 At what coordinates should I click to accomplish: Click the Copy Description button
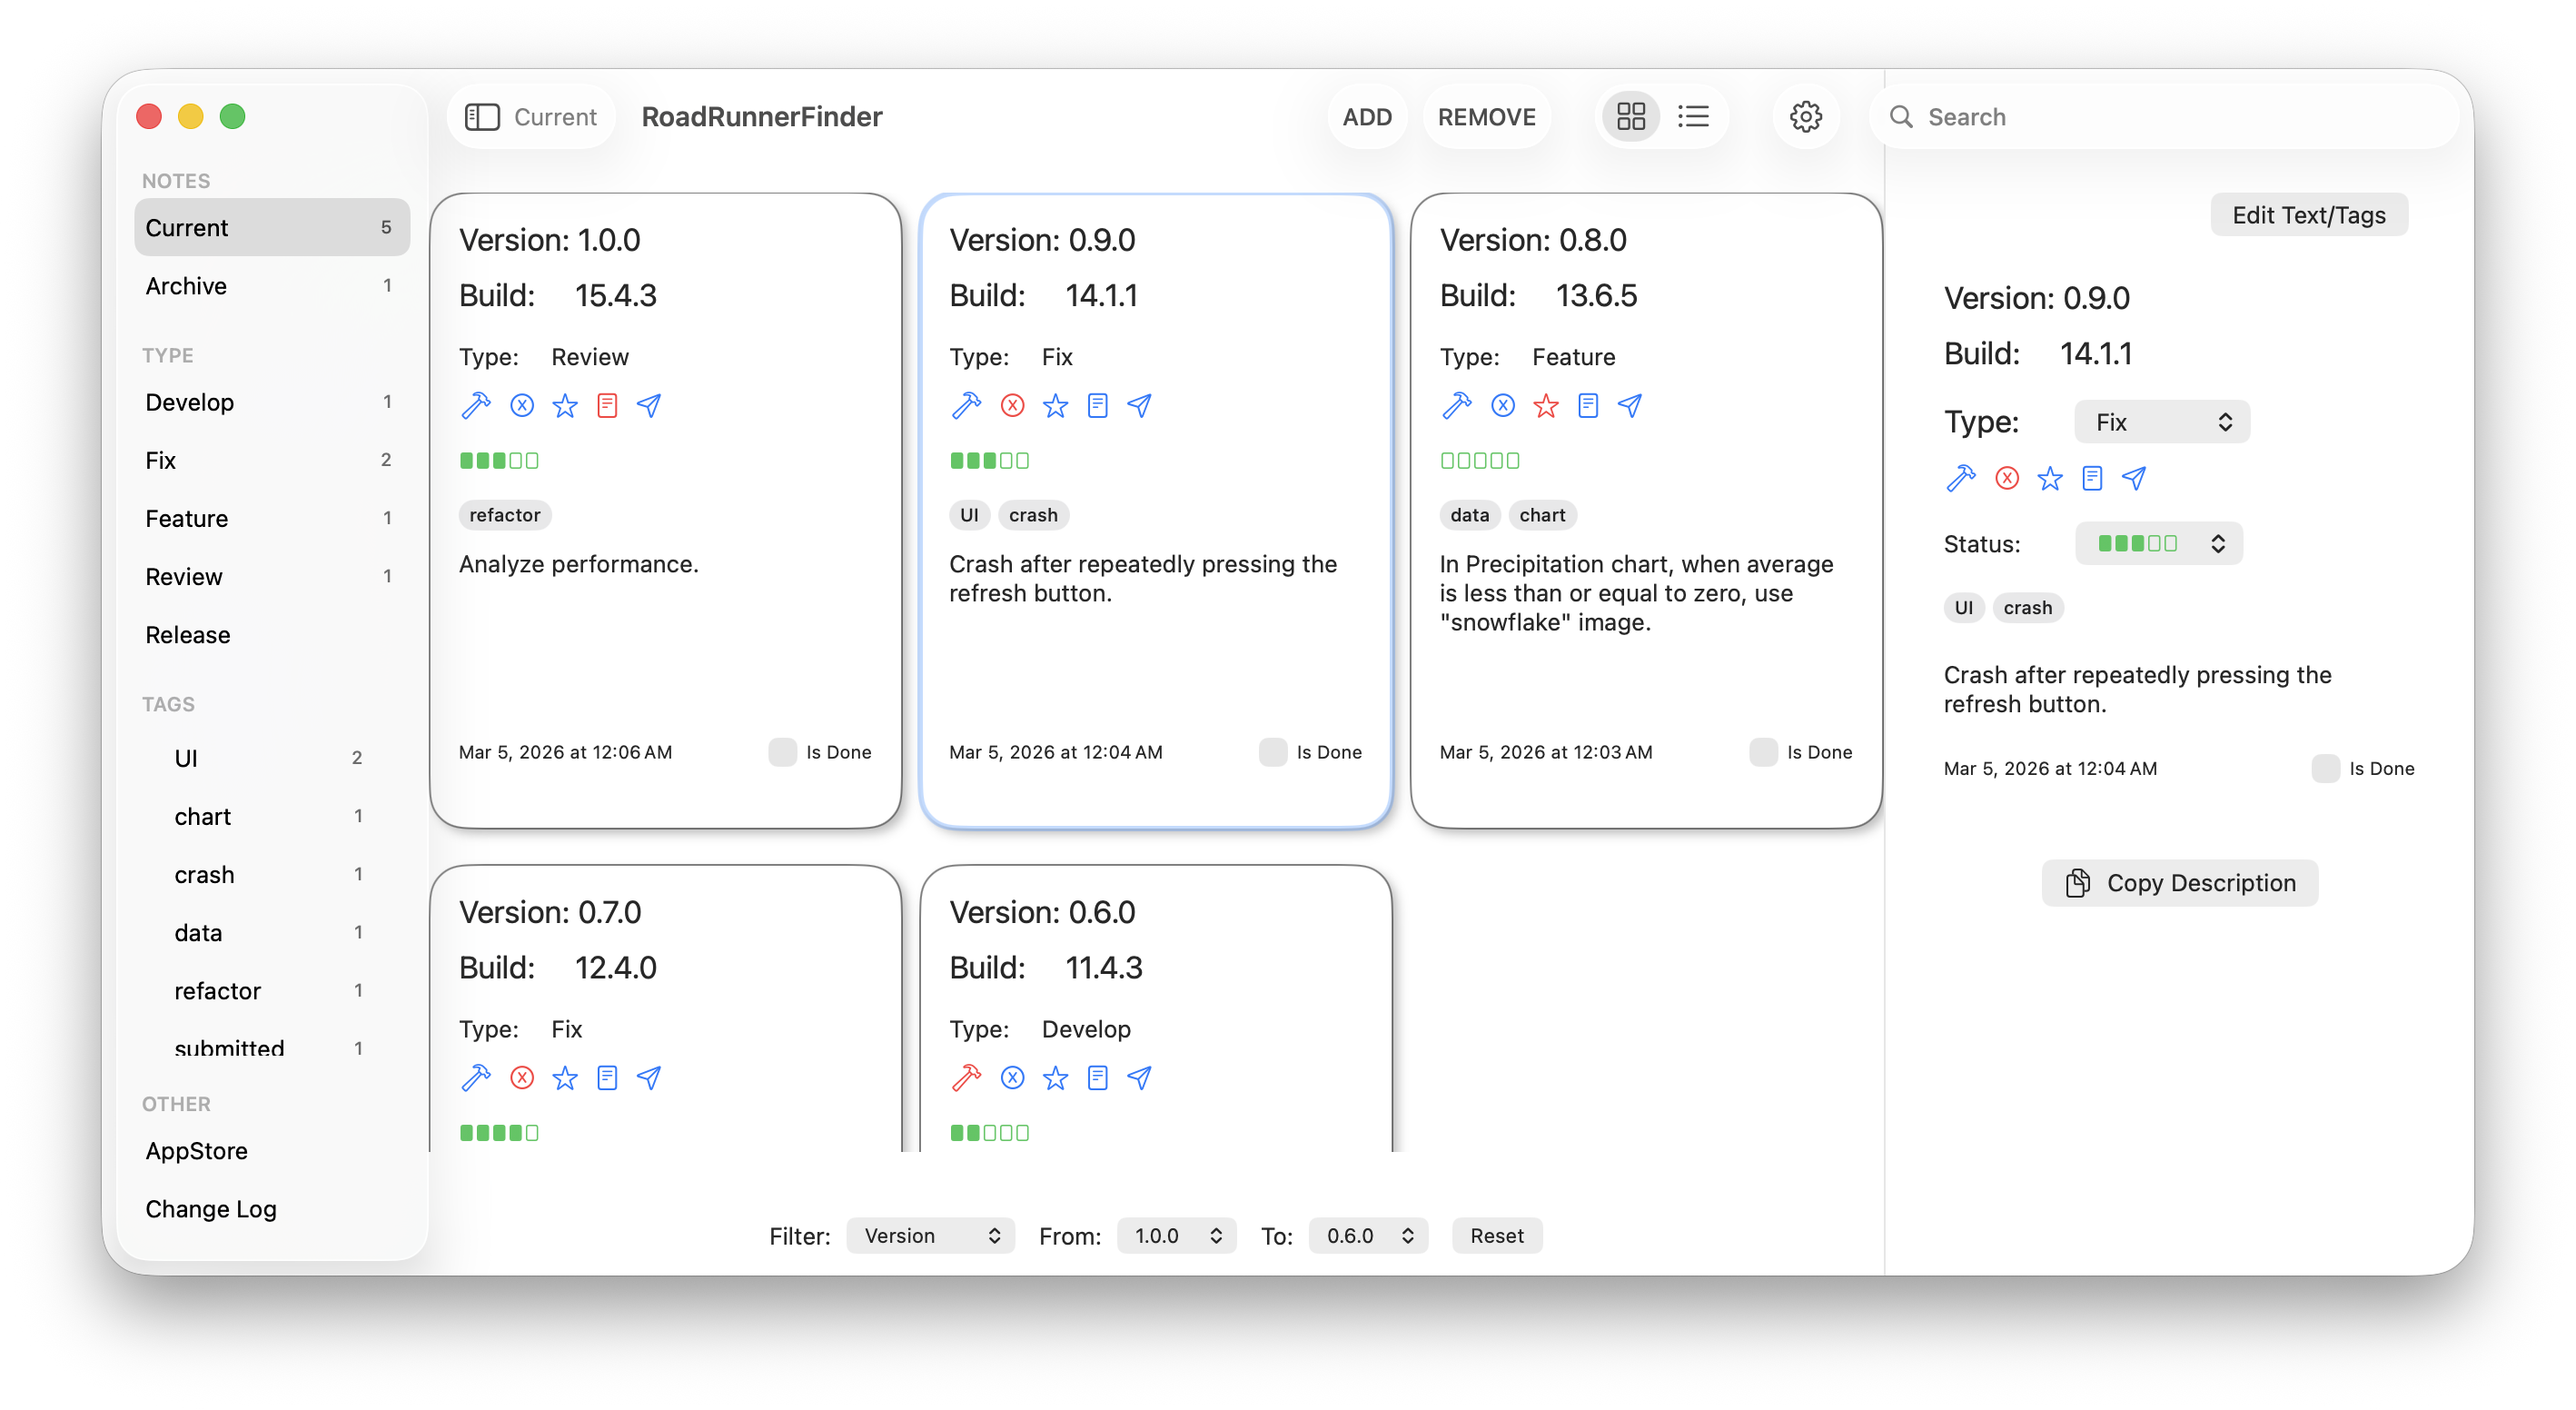2179,883
